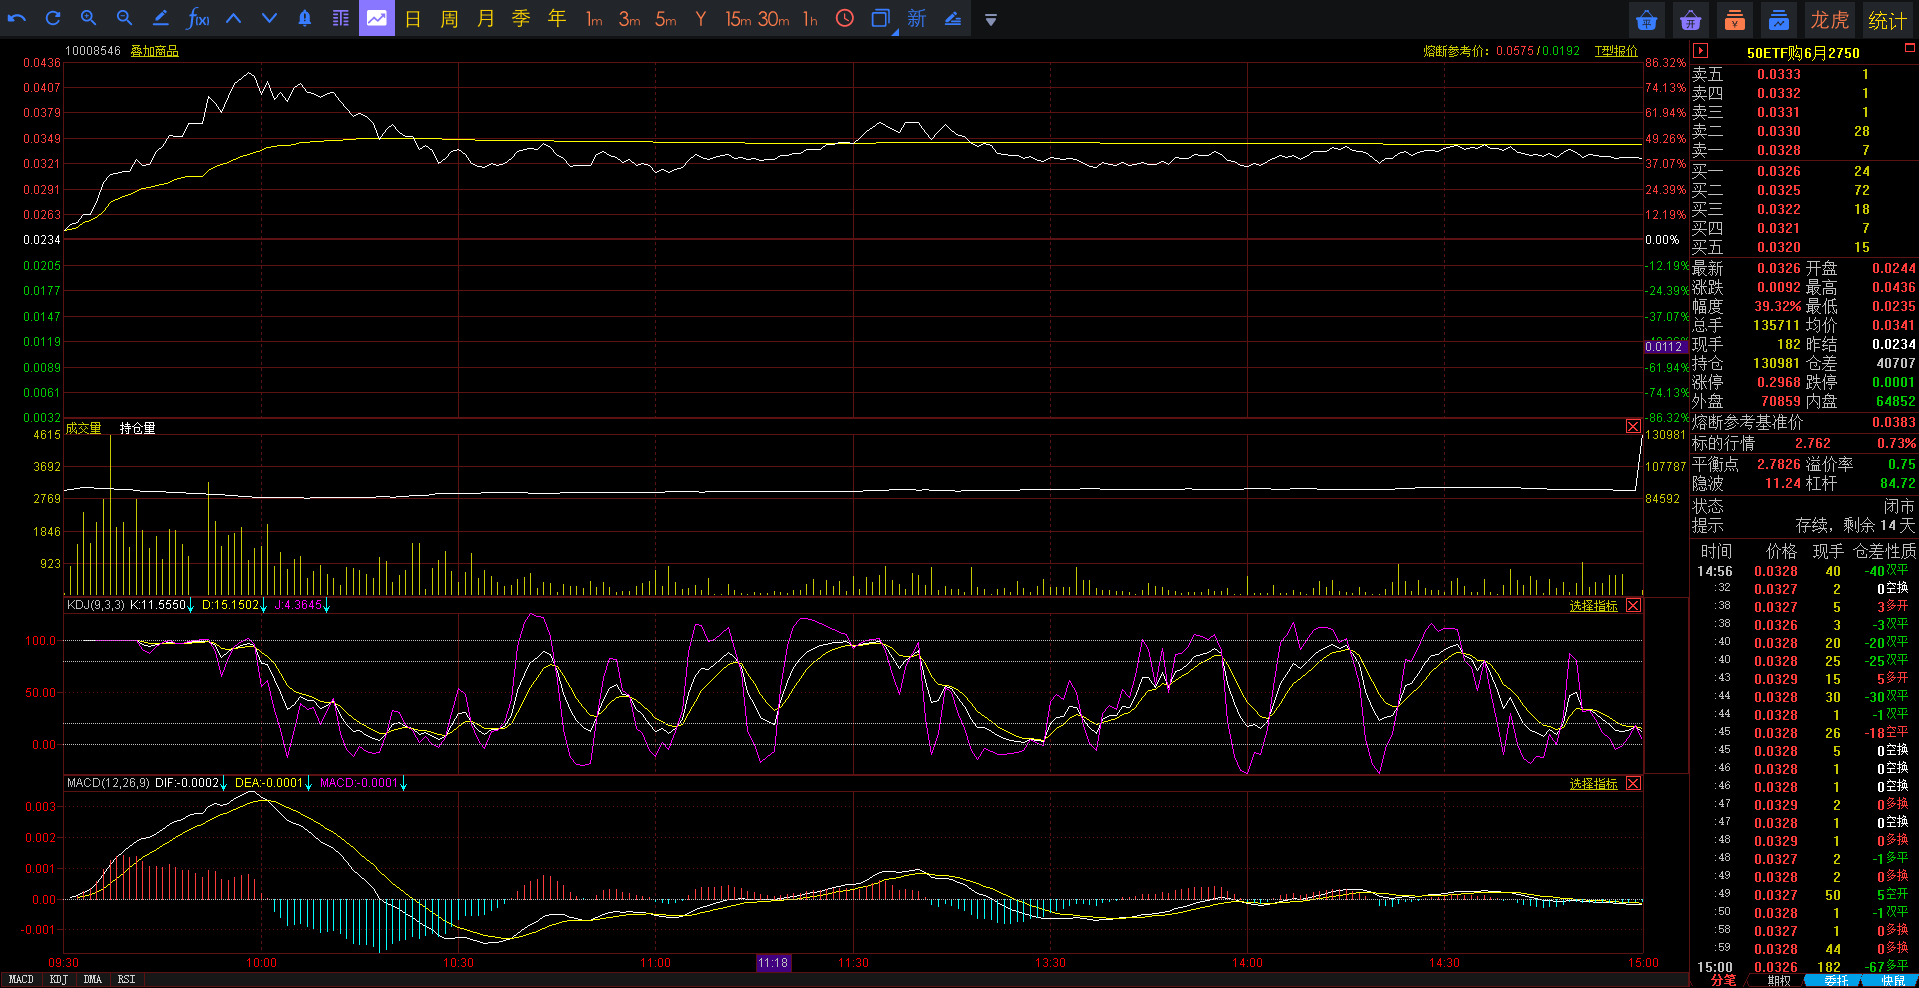Click the eraser icon next to 新

(x=953, y=18)
